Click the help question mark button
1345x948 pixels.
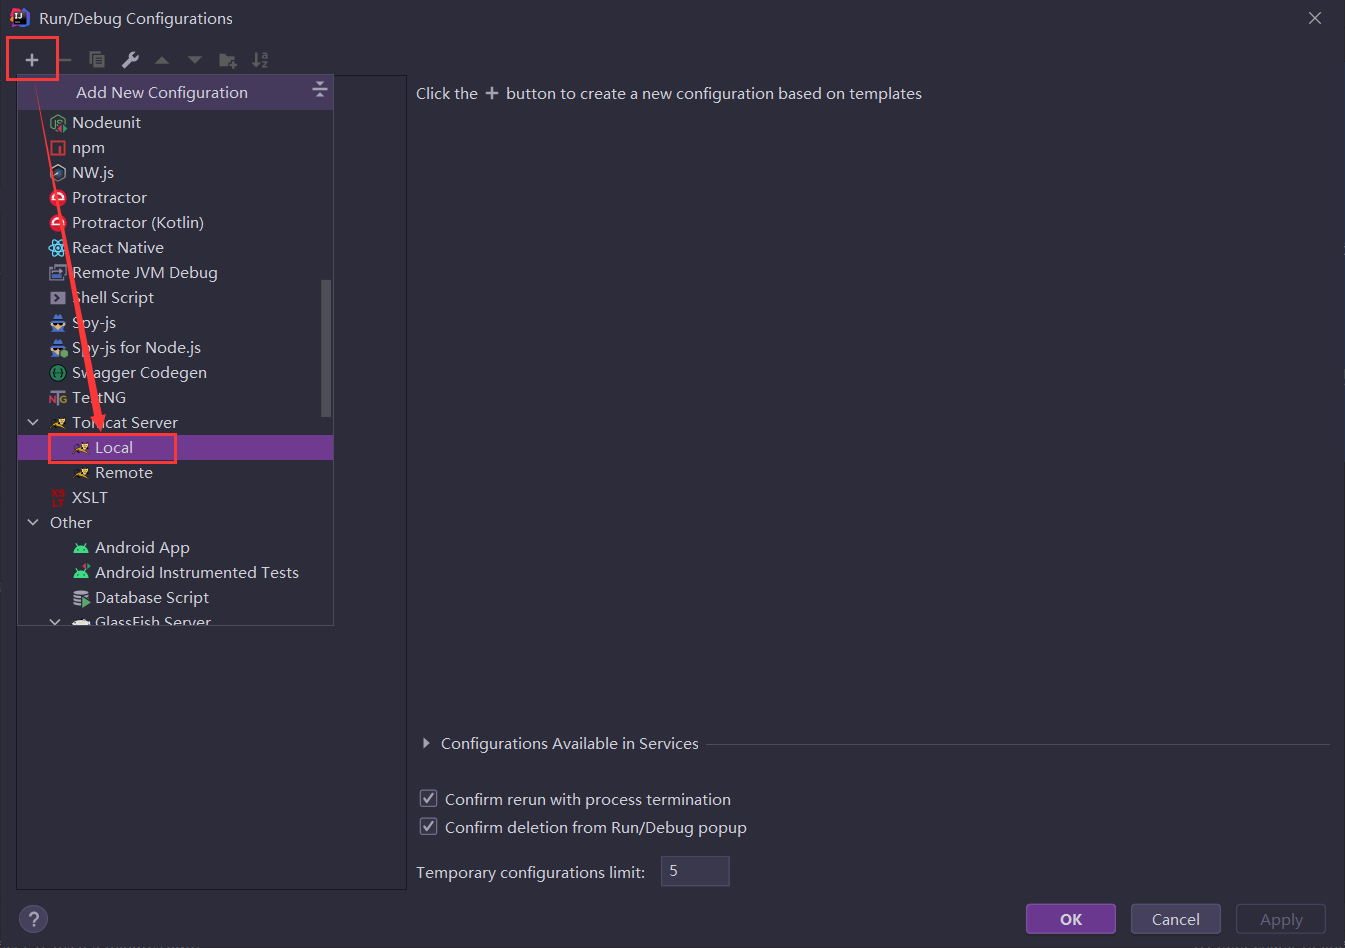(x=33, y=919)
